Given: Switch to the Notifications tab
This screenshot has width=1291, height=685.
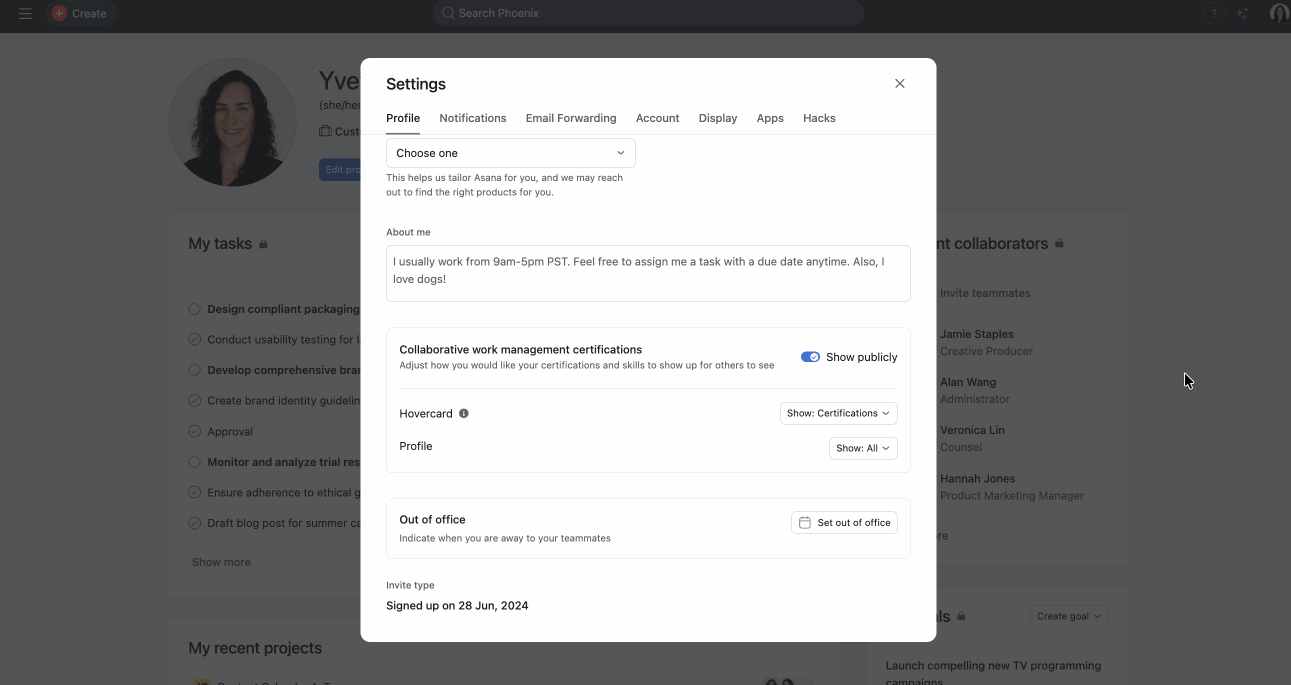Looking at the screenshot, I should pos(472,118).
